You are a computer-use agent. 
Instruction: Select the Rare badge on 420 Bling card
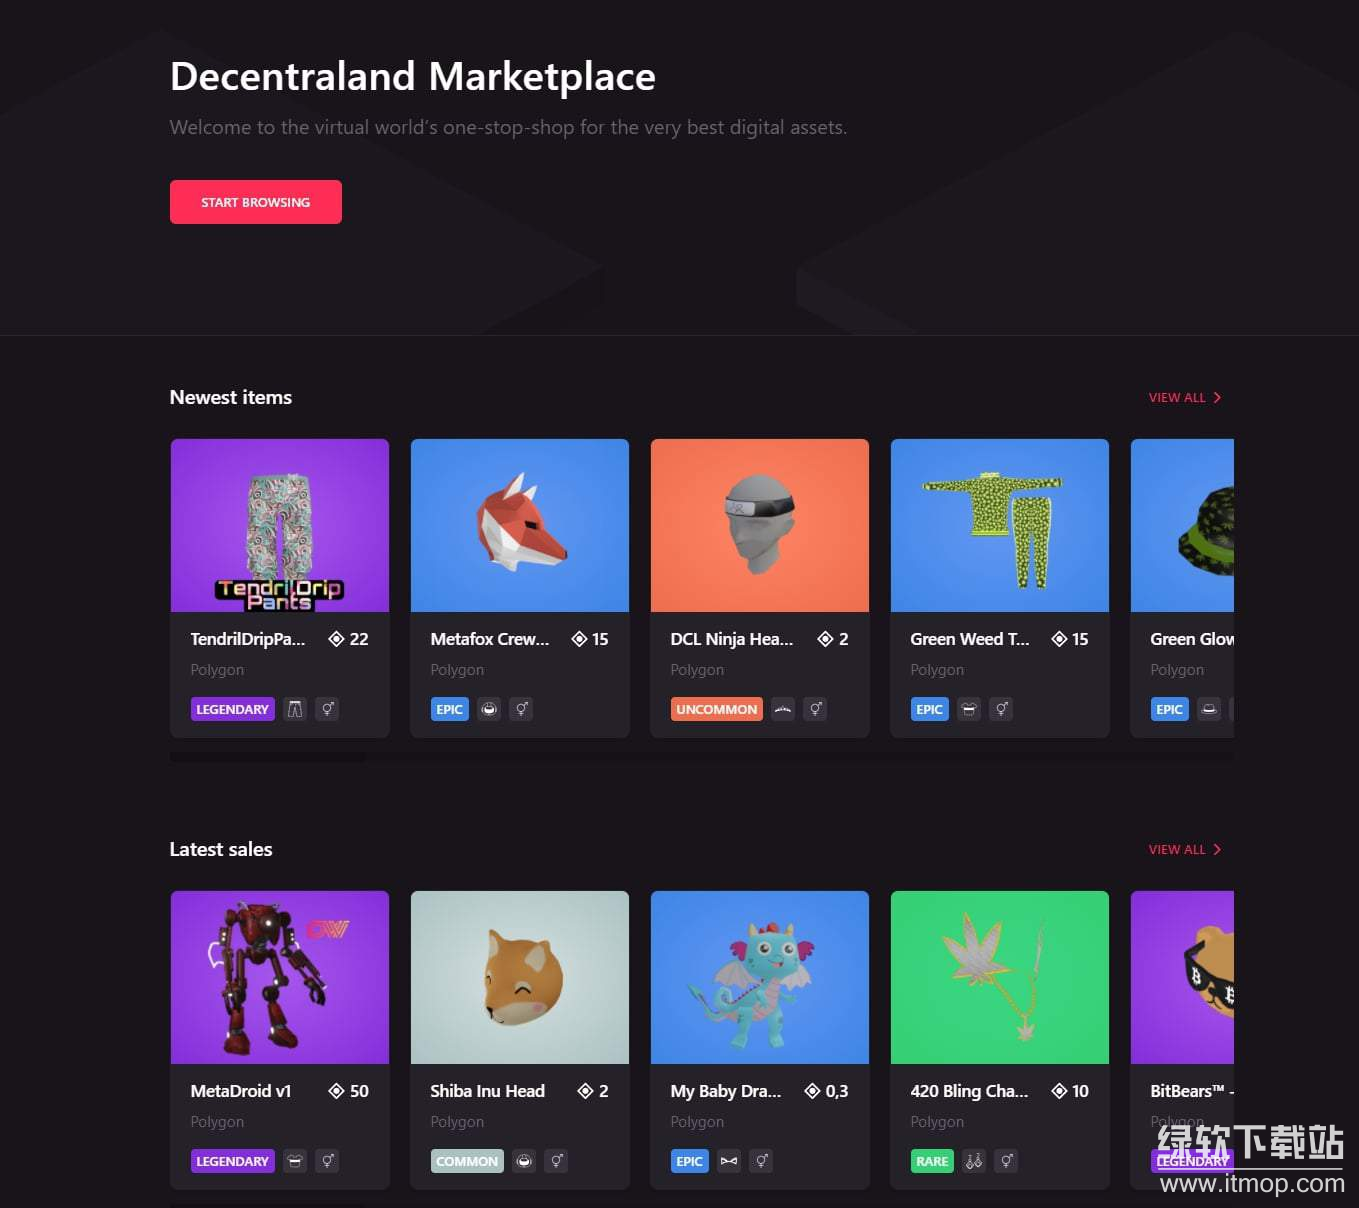pyautogui.click(x=931, y=1161)
